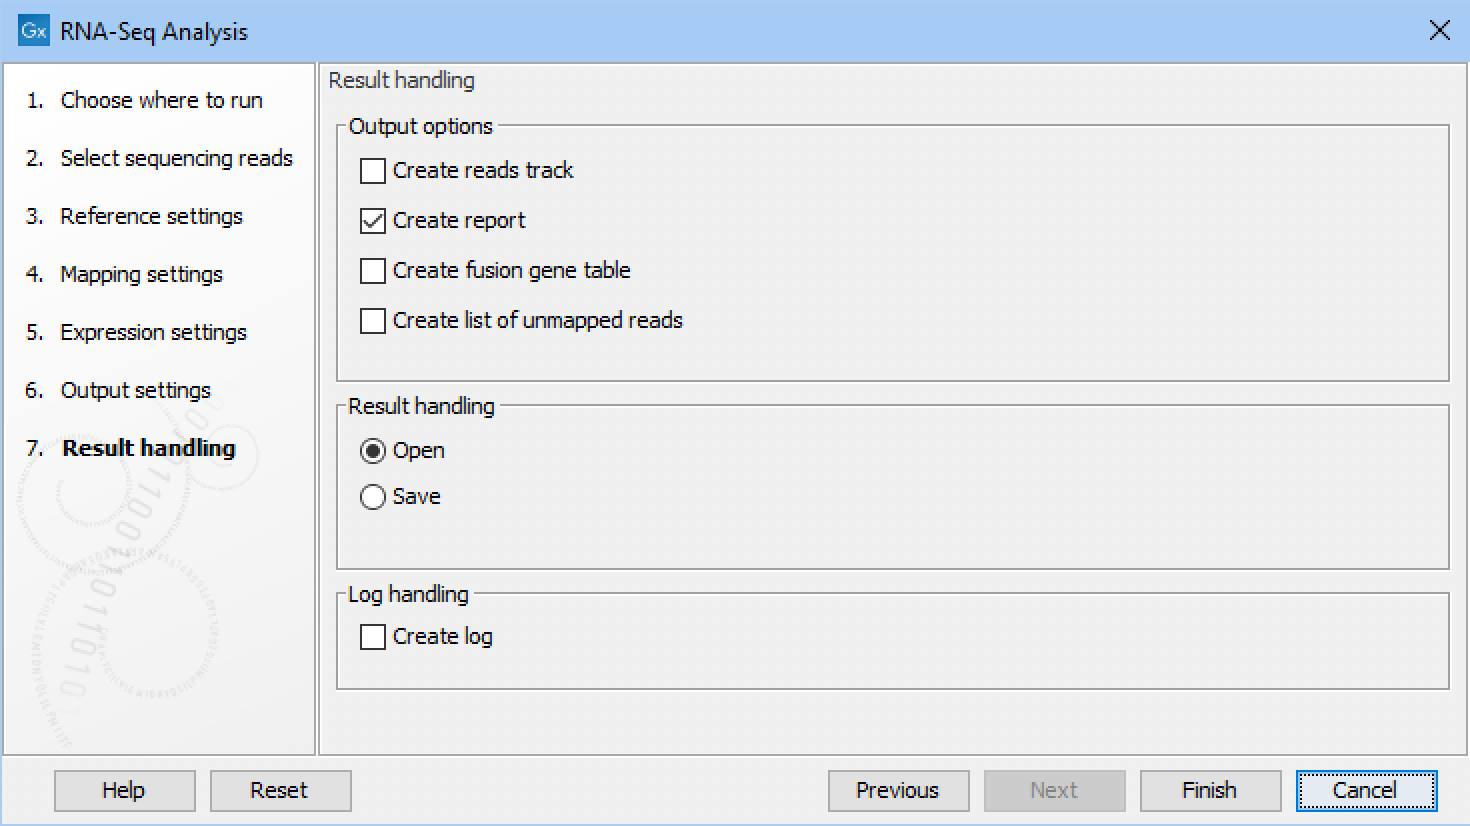Switch to Mapping settings step
The height and width of the screenshot is (826, 1470).
(141, 275)
